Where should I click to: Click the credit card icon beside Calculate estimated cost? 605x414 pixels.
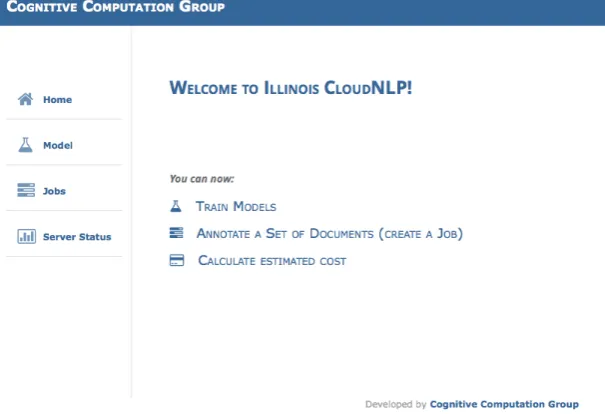click(x=177, y=260)
